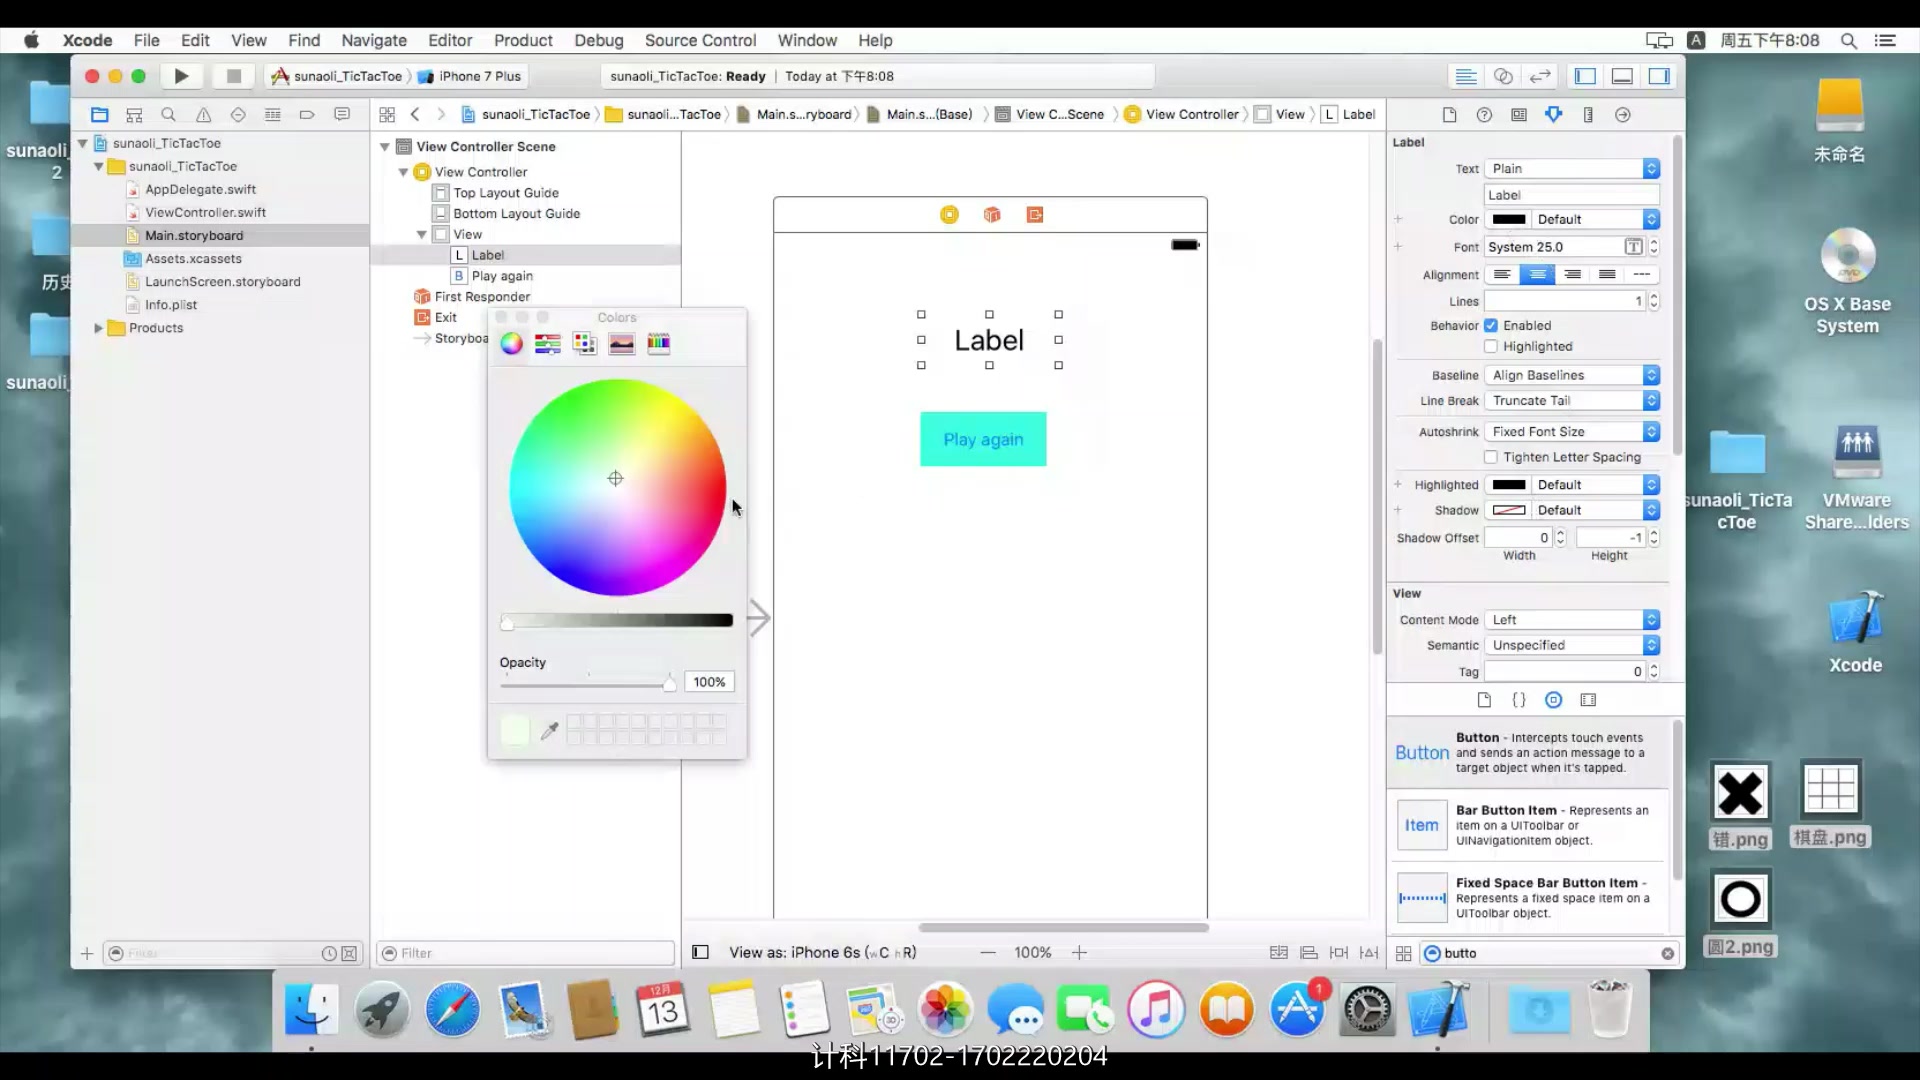Viewport: 1920px width, 1080px height.
Task: Show the Object library
Action: (1553, 700)
